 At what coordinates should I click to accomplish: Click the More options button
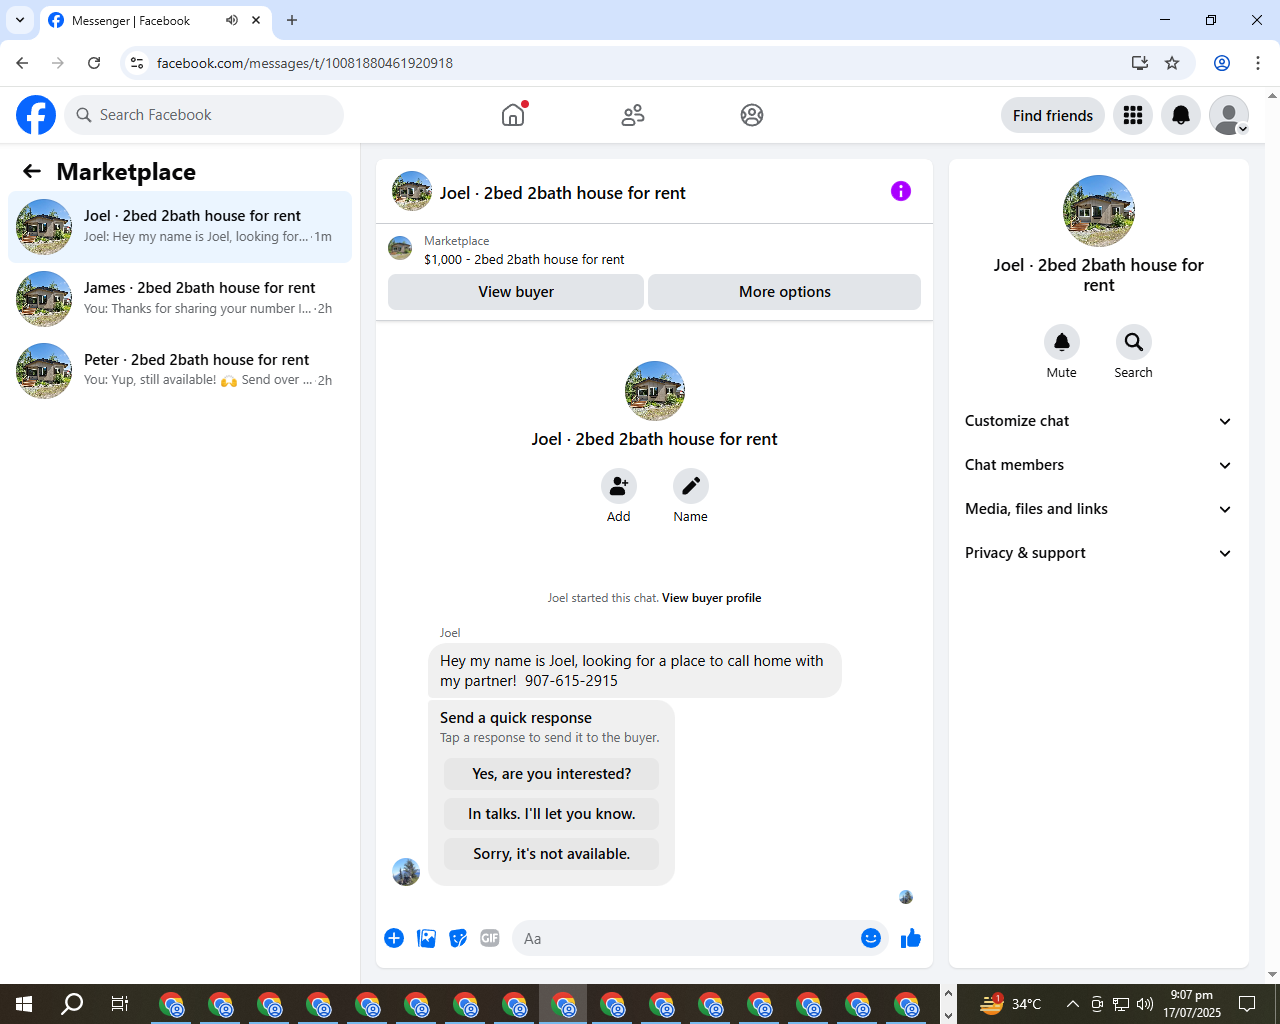tap(785, 292)
